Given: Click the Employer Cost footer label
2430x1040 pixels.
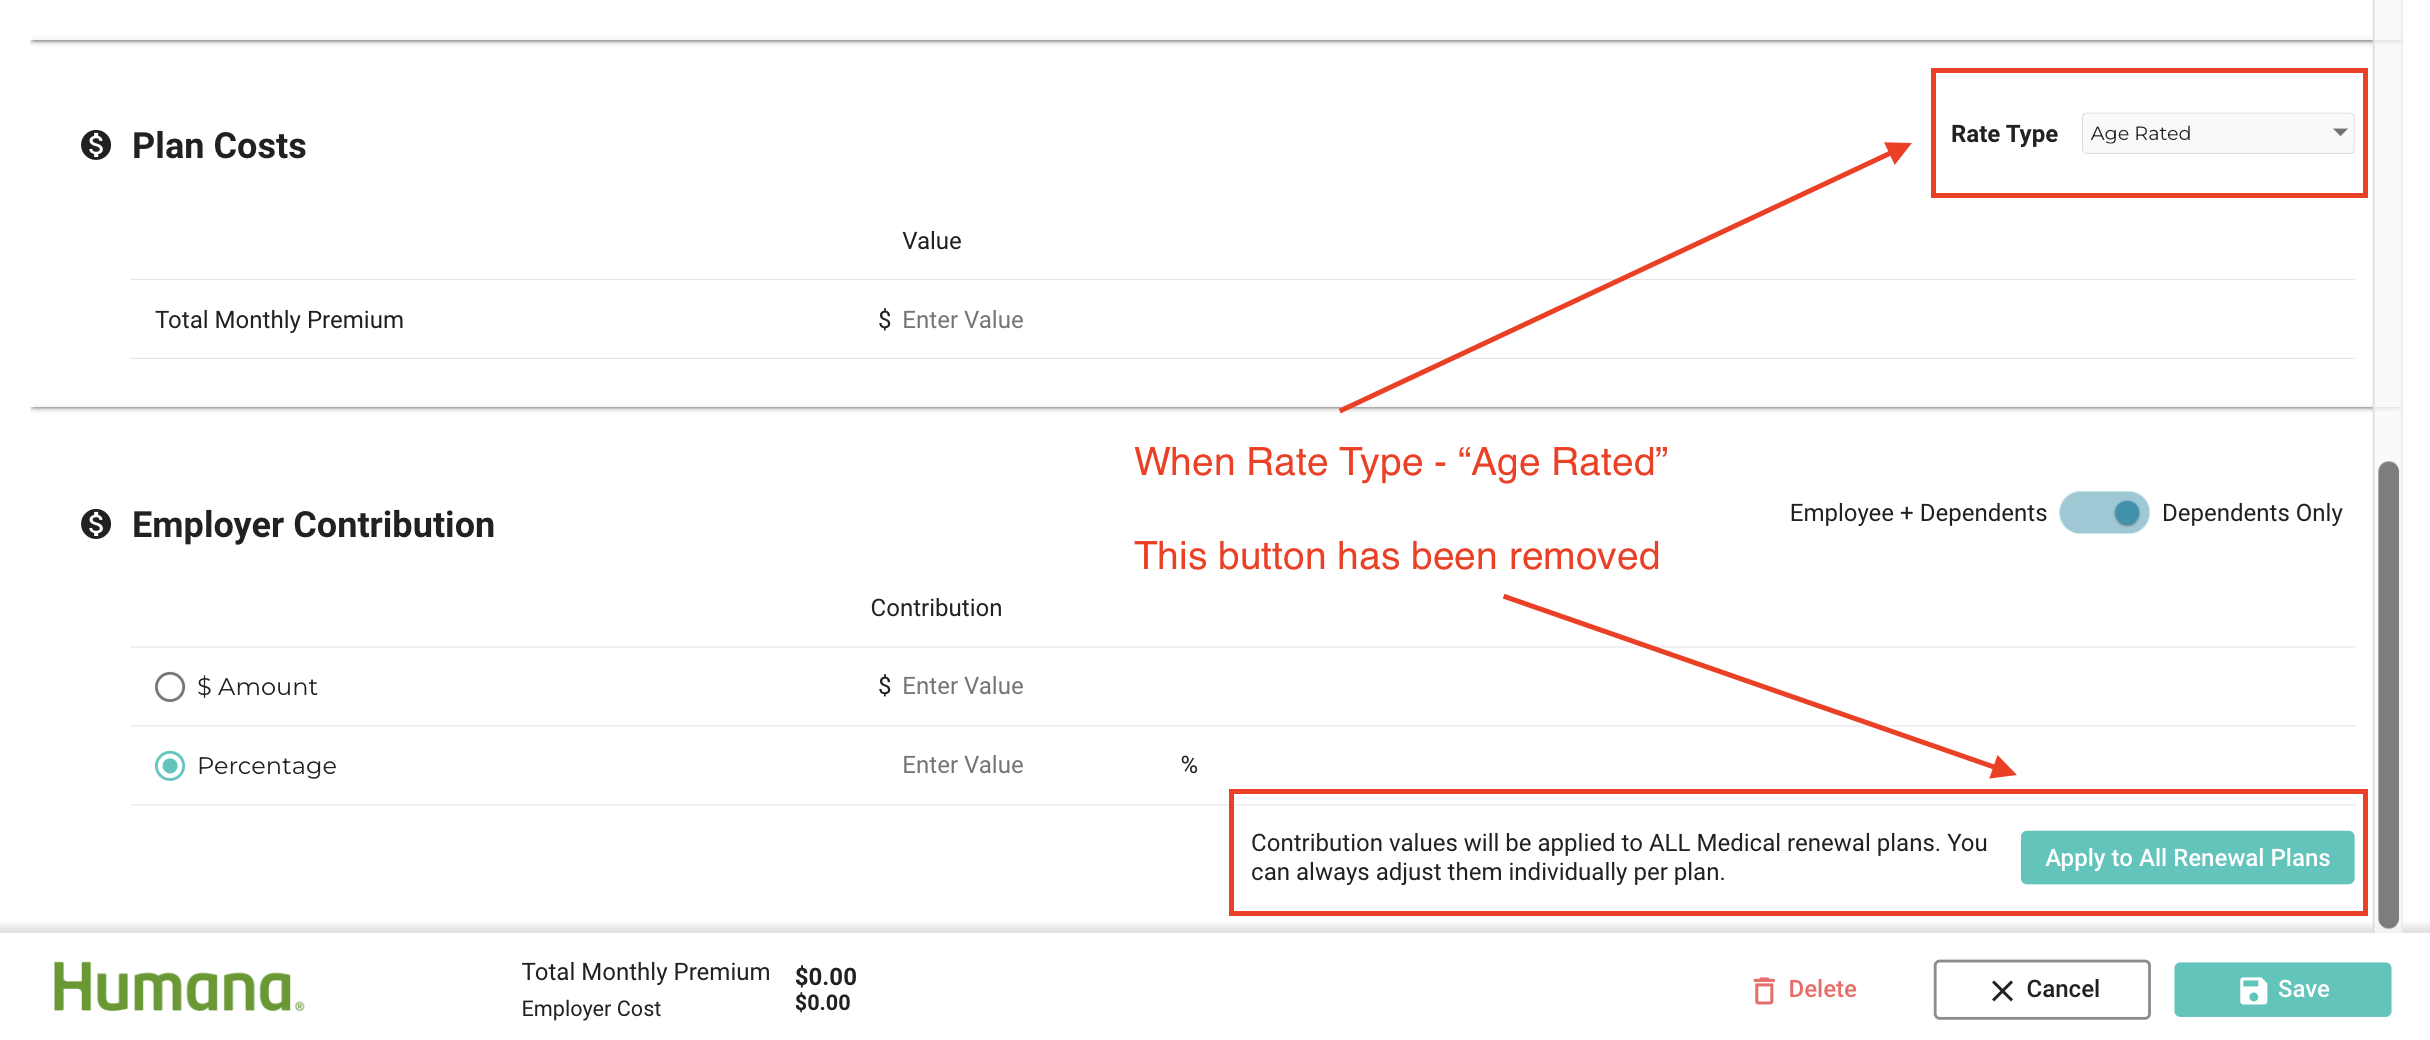Looking at the screenshot, I should click(591, 1009).
